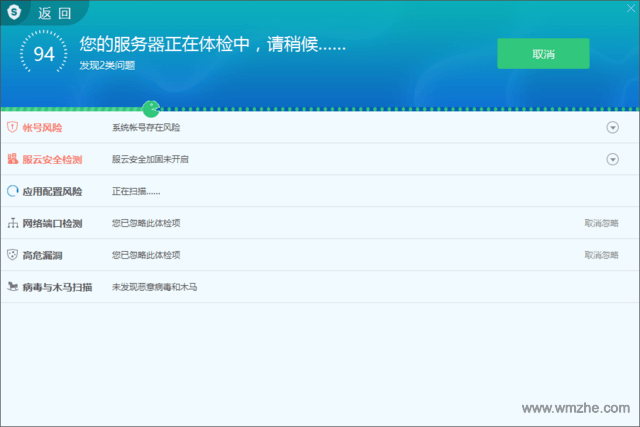Screen dimensions: 640x427
Task: Click the shield logo icon
Action: pos(14,12)
